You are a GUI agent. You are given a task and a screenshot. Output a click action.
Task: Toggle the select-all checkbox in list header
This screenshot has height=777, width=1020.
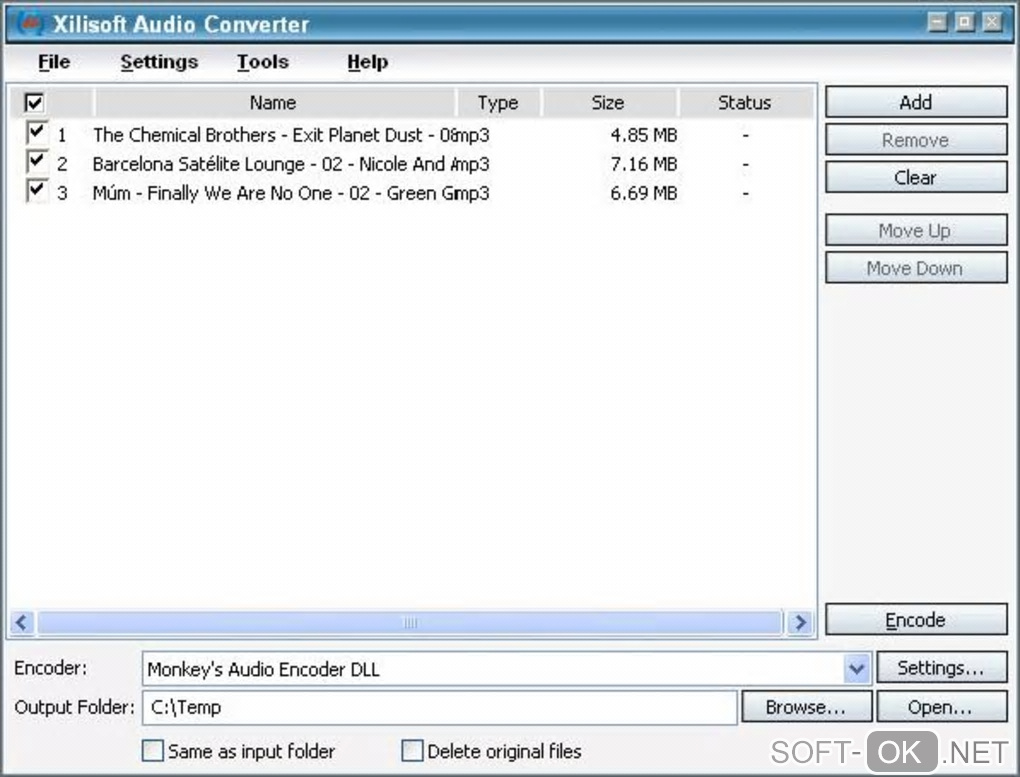(x=34, y=103)
